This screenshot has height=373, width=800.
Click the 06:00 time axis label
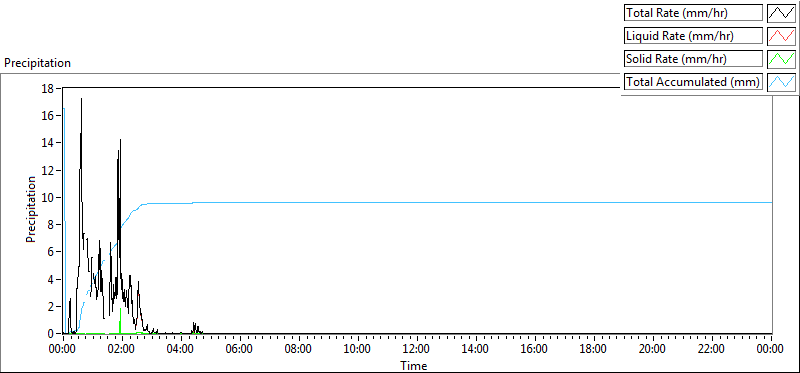(239, 349)
